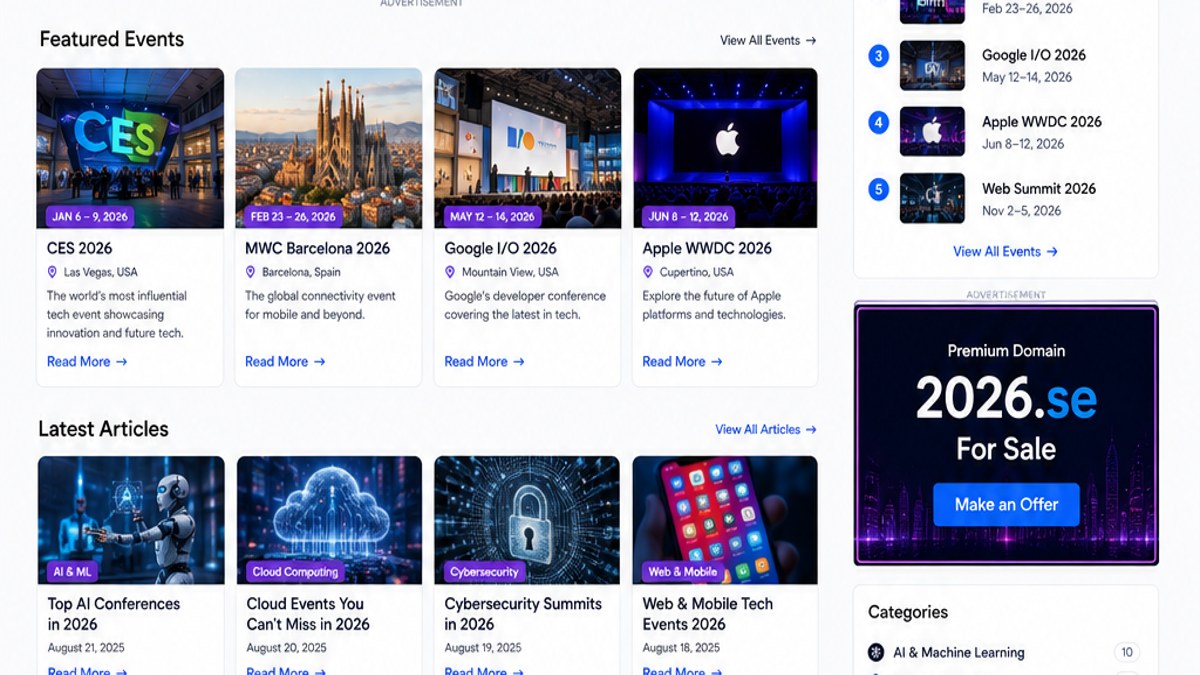Click the number 5 rank badge in sidebar

(x=878, y=189)
